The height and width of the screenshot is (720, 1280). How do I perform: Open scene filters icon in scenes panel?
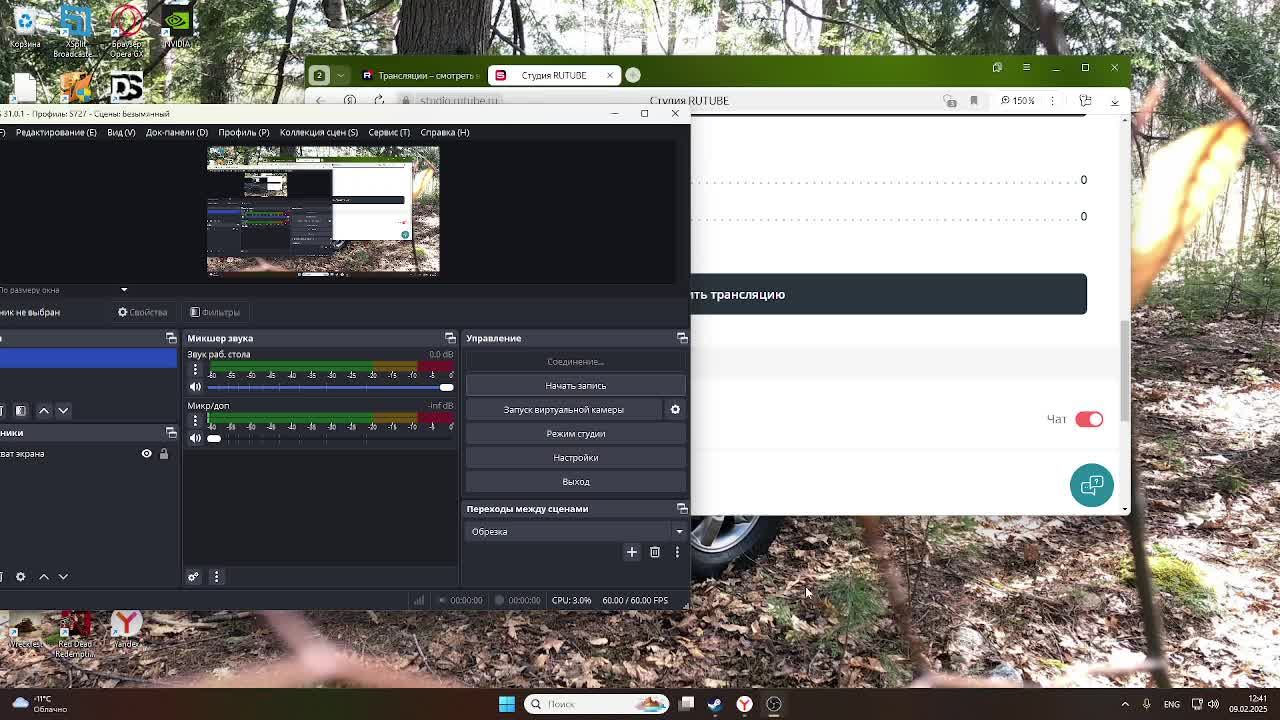20,411
